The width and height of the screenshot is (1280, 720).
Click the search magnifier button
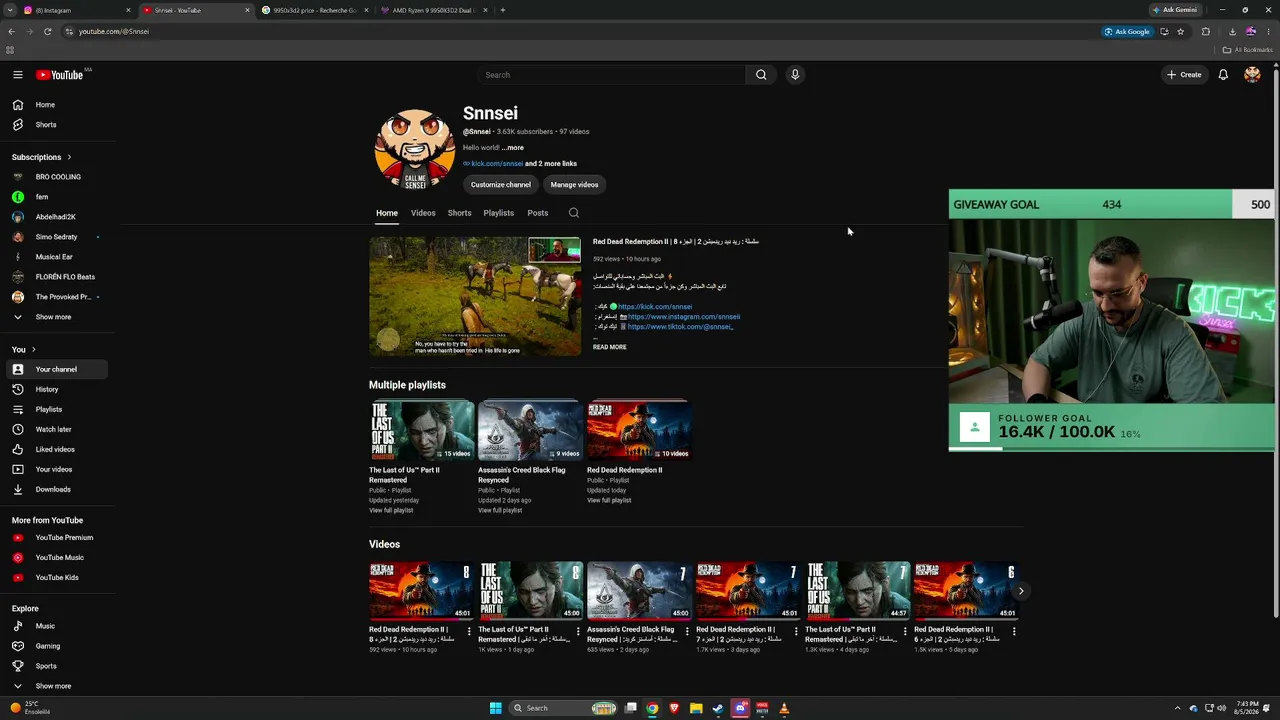tap(761, 75)
